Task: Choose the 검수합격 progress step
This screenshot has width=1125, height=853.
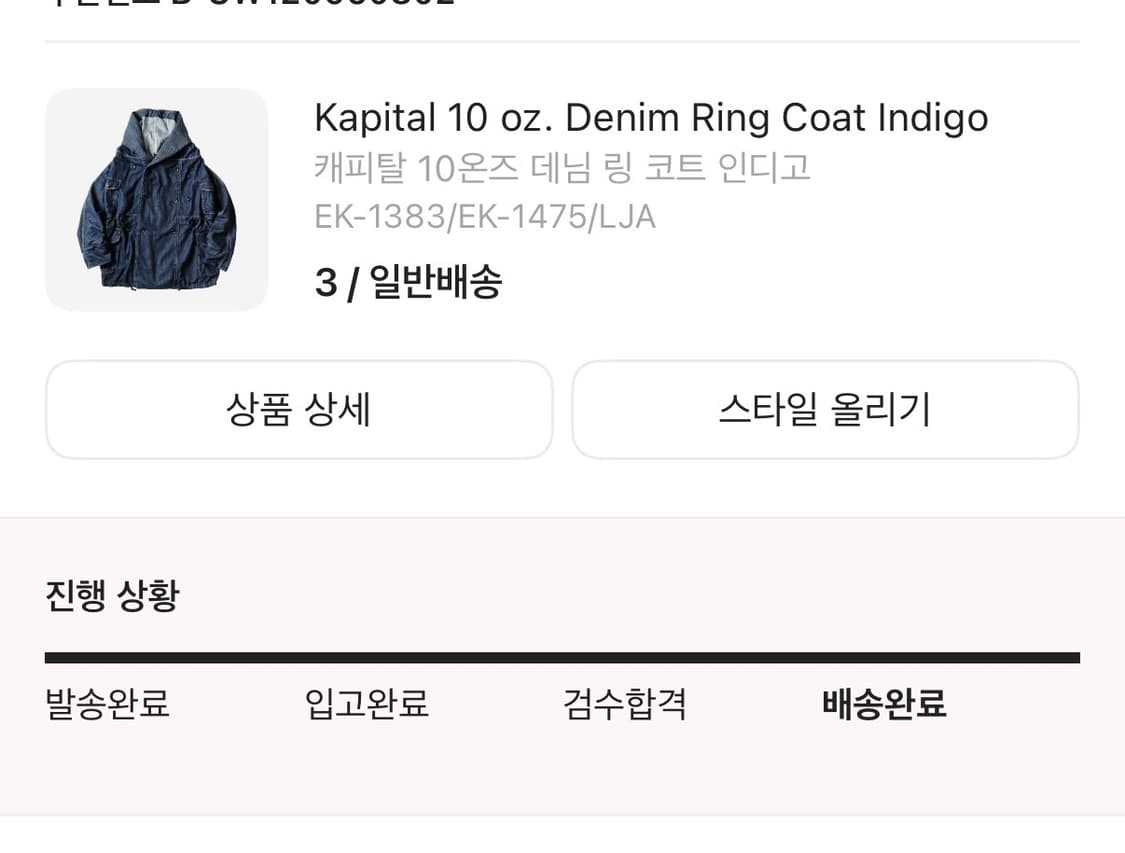Action: click(625, 704)
